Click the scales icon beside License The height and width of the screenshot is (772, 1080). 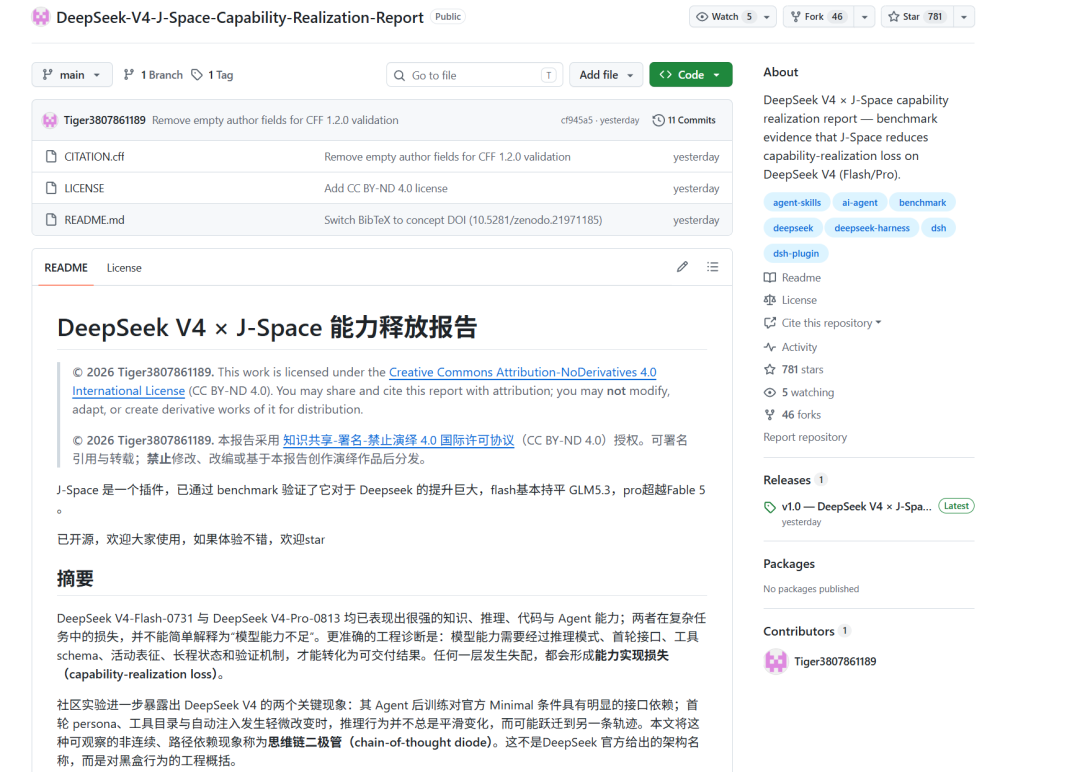click(769, 300)
